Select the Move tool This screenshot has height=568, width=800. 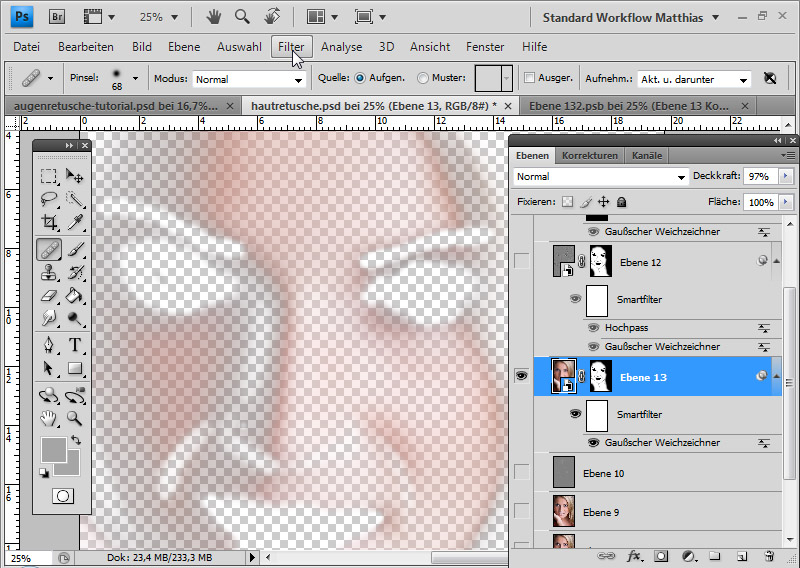(x=74, y=176)
